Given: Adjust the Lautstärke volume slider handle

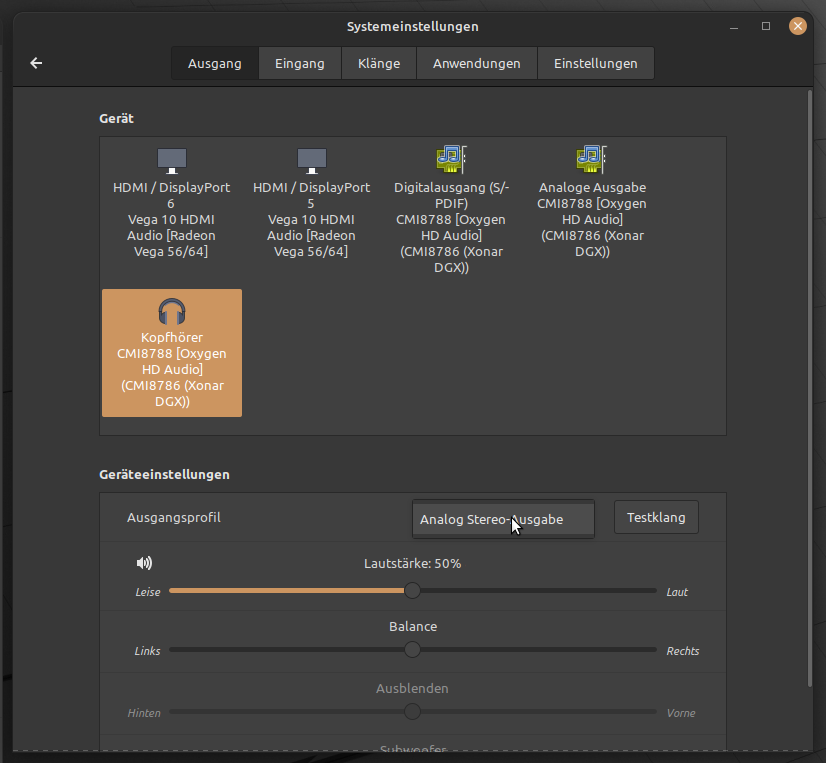Looking at the screenshot, I should (x=412, y=591).
